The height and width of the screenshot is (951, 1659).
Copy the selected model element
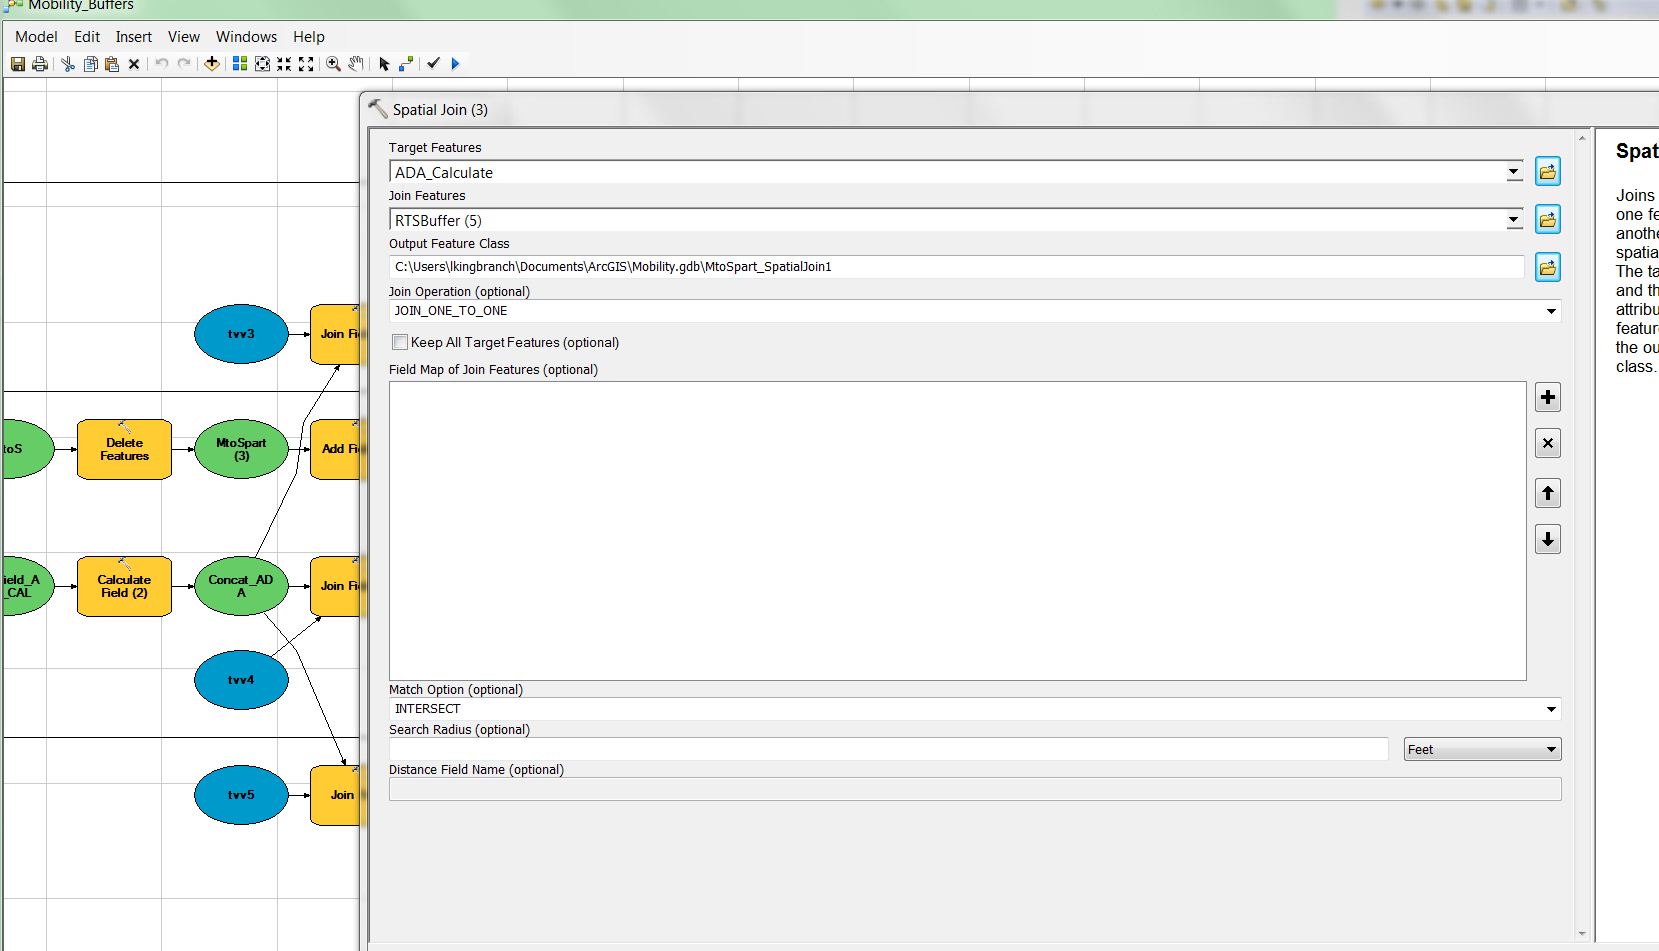click(x=90, y=64)
